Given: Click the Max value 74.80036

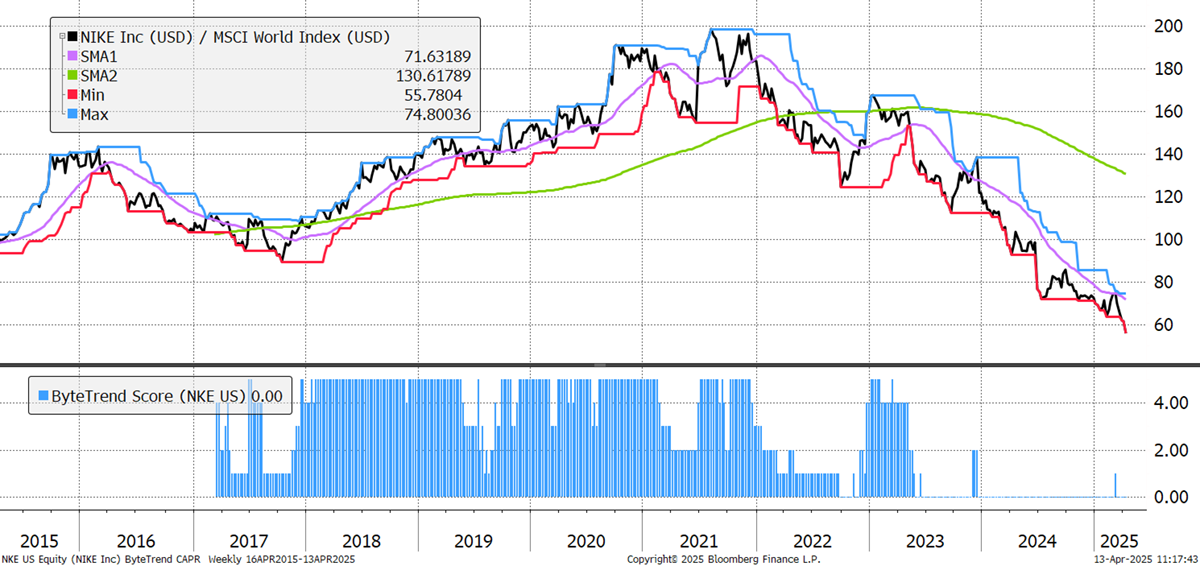Looking at the screenshot, I should coord(436,114).
